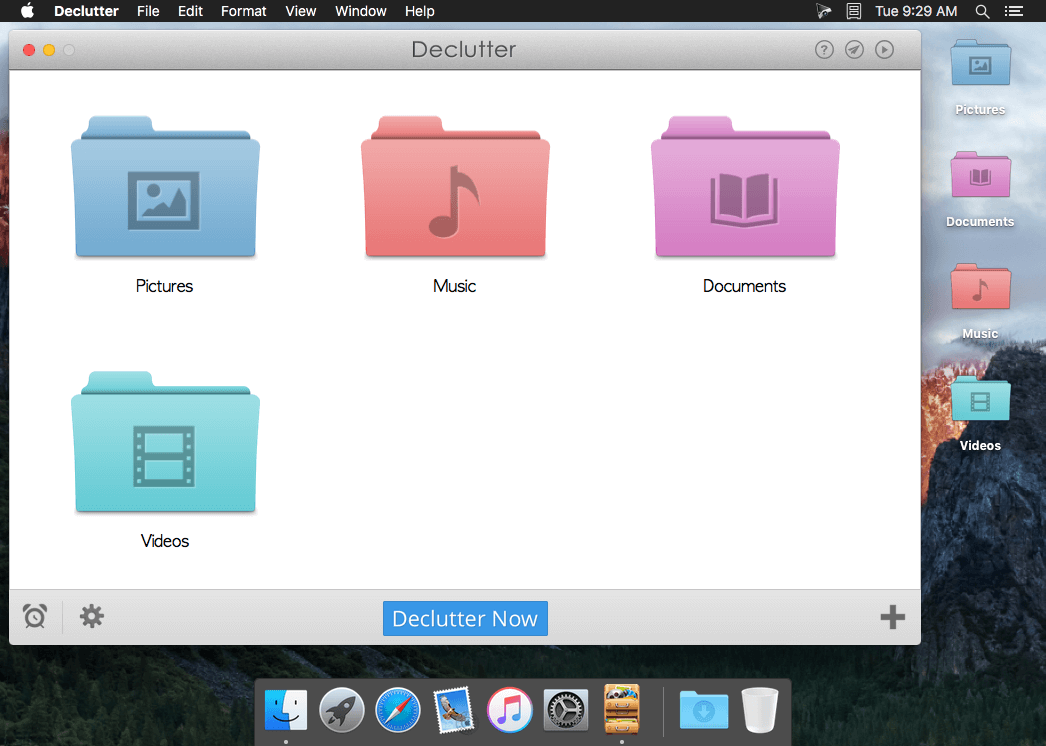Image resolution: width=1046 pixels, height=746 pixels.
Task: Click the Declutter Now button
Action: point(465,619)
